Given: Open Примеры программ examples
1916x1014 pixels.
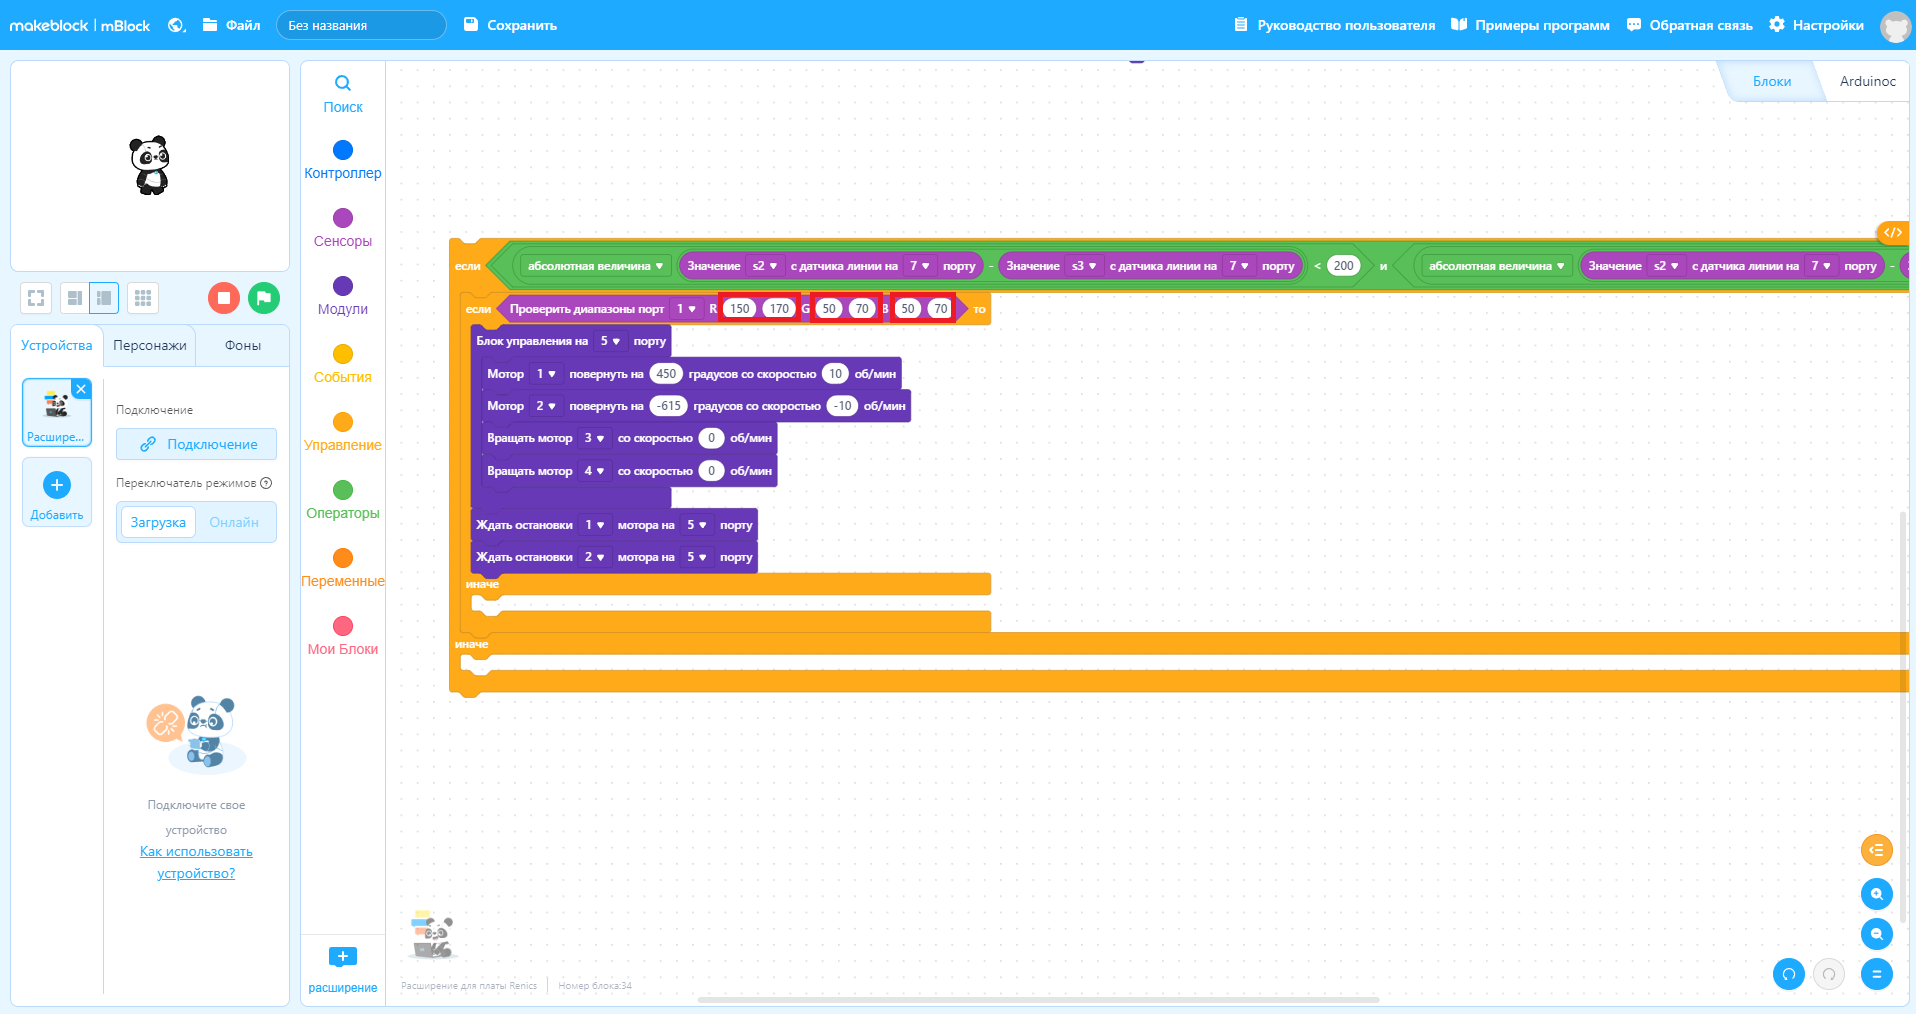Looking at the screenshot, I should pos(1531,25).
